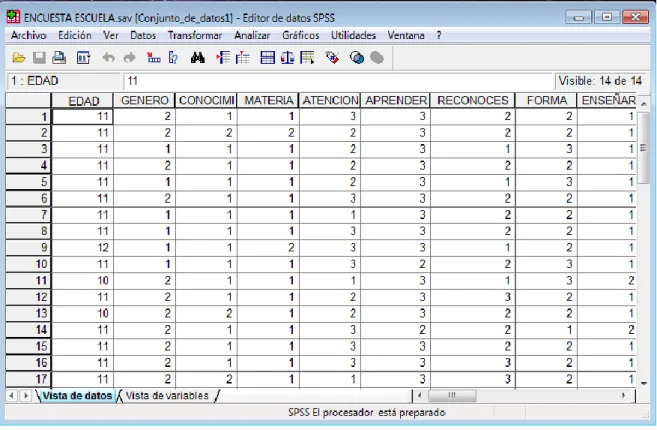Select row header 17
657x430 pixels.
tap(28, 379)
